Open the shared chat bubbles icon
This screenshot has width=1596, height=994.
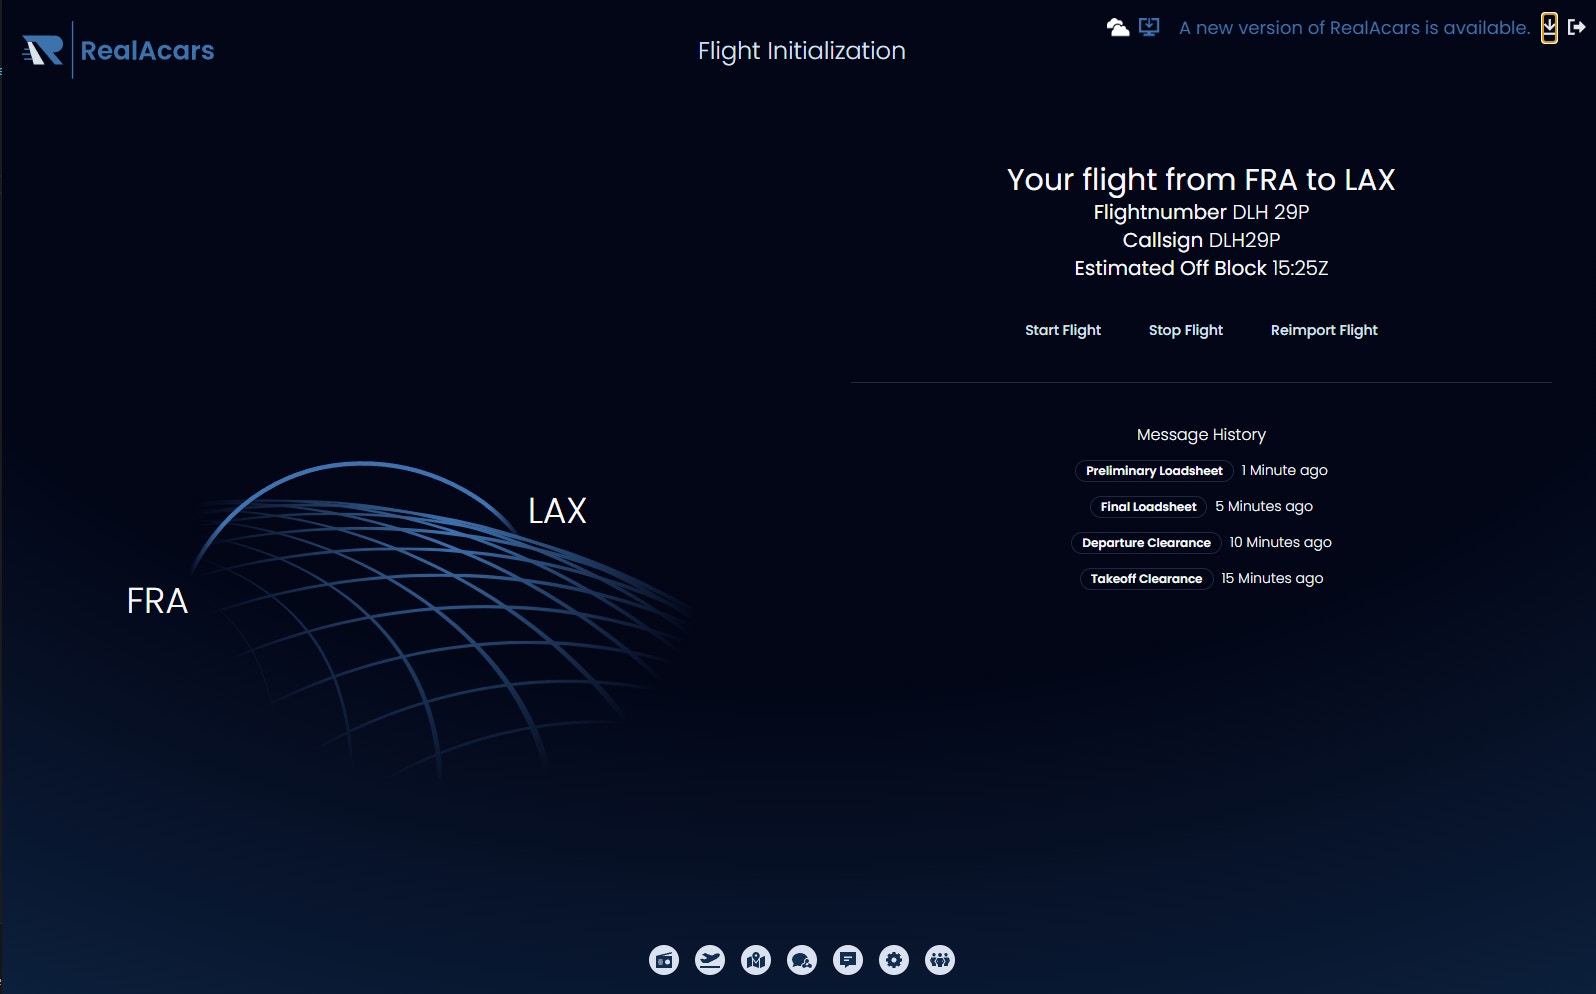(x=802, y=960)
